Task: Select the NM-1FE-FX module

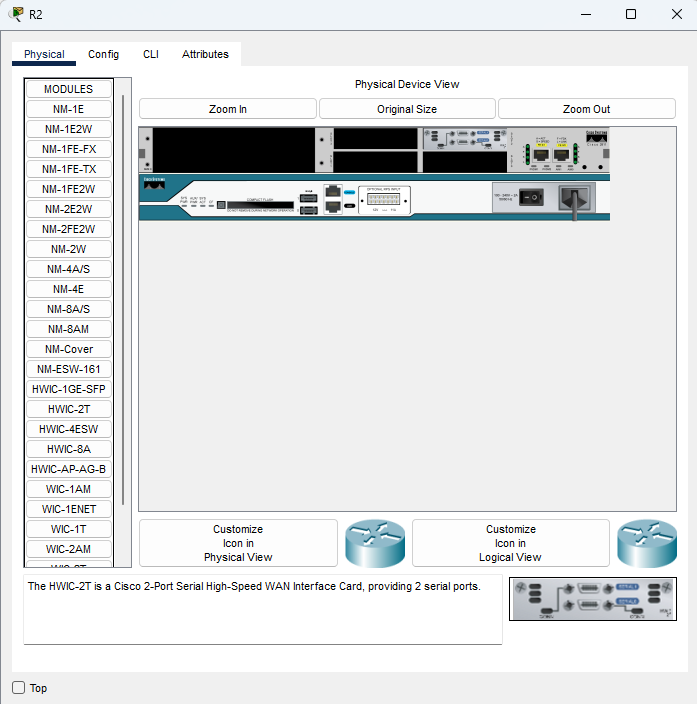Action: 69,149
